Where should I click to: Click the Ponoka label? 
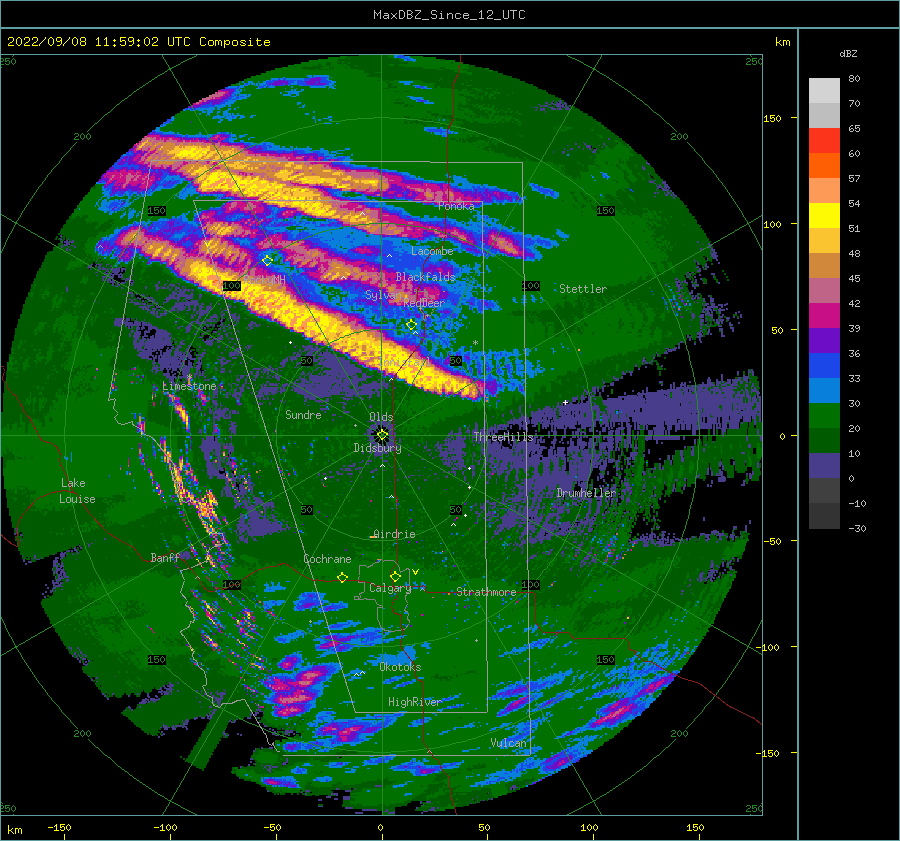456,206
